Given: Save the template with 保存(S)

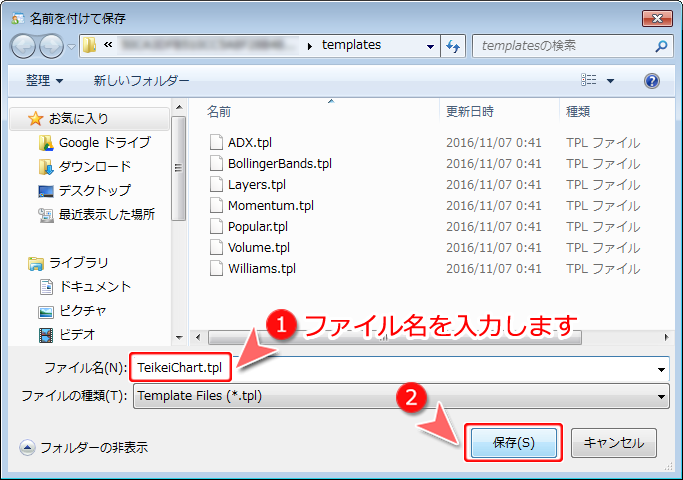Looking at the screenshot, I should 514,443.
